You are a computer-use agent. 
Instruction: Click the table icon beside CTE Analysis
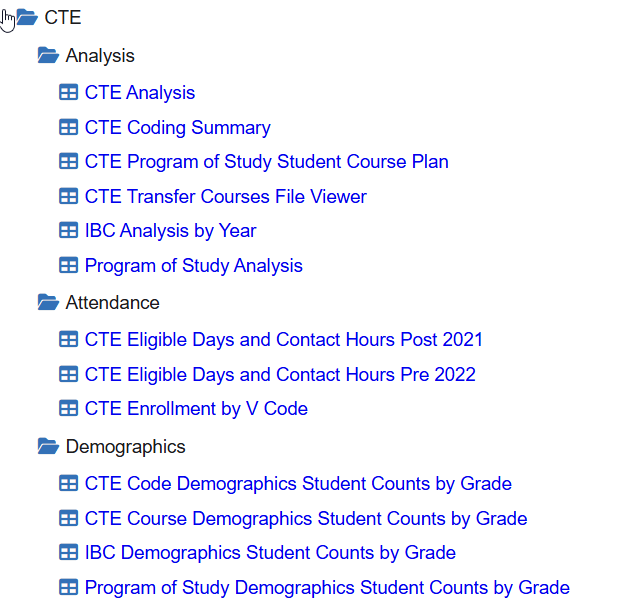tap(68, 93)
